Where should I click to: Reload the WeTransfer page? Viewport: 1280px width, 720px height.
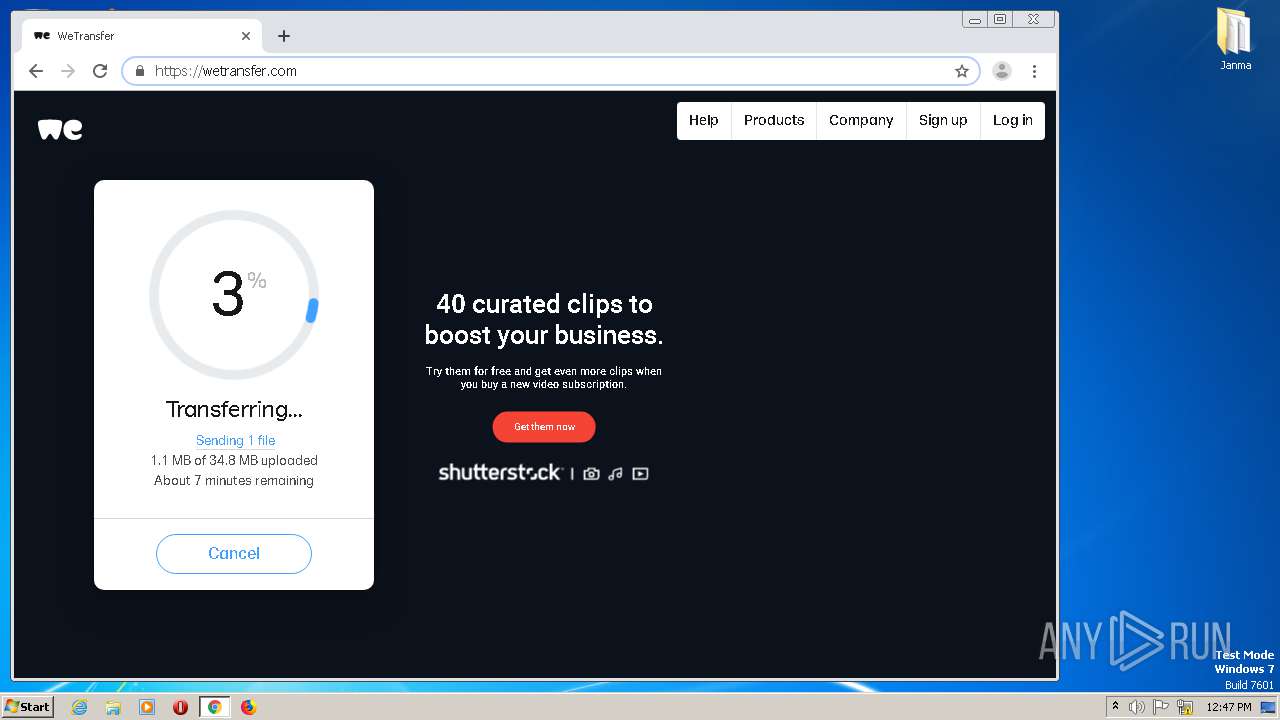coord(100,71)
